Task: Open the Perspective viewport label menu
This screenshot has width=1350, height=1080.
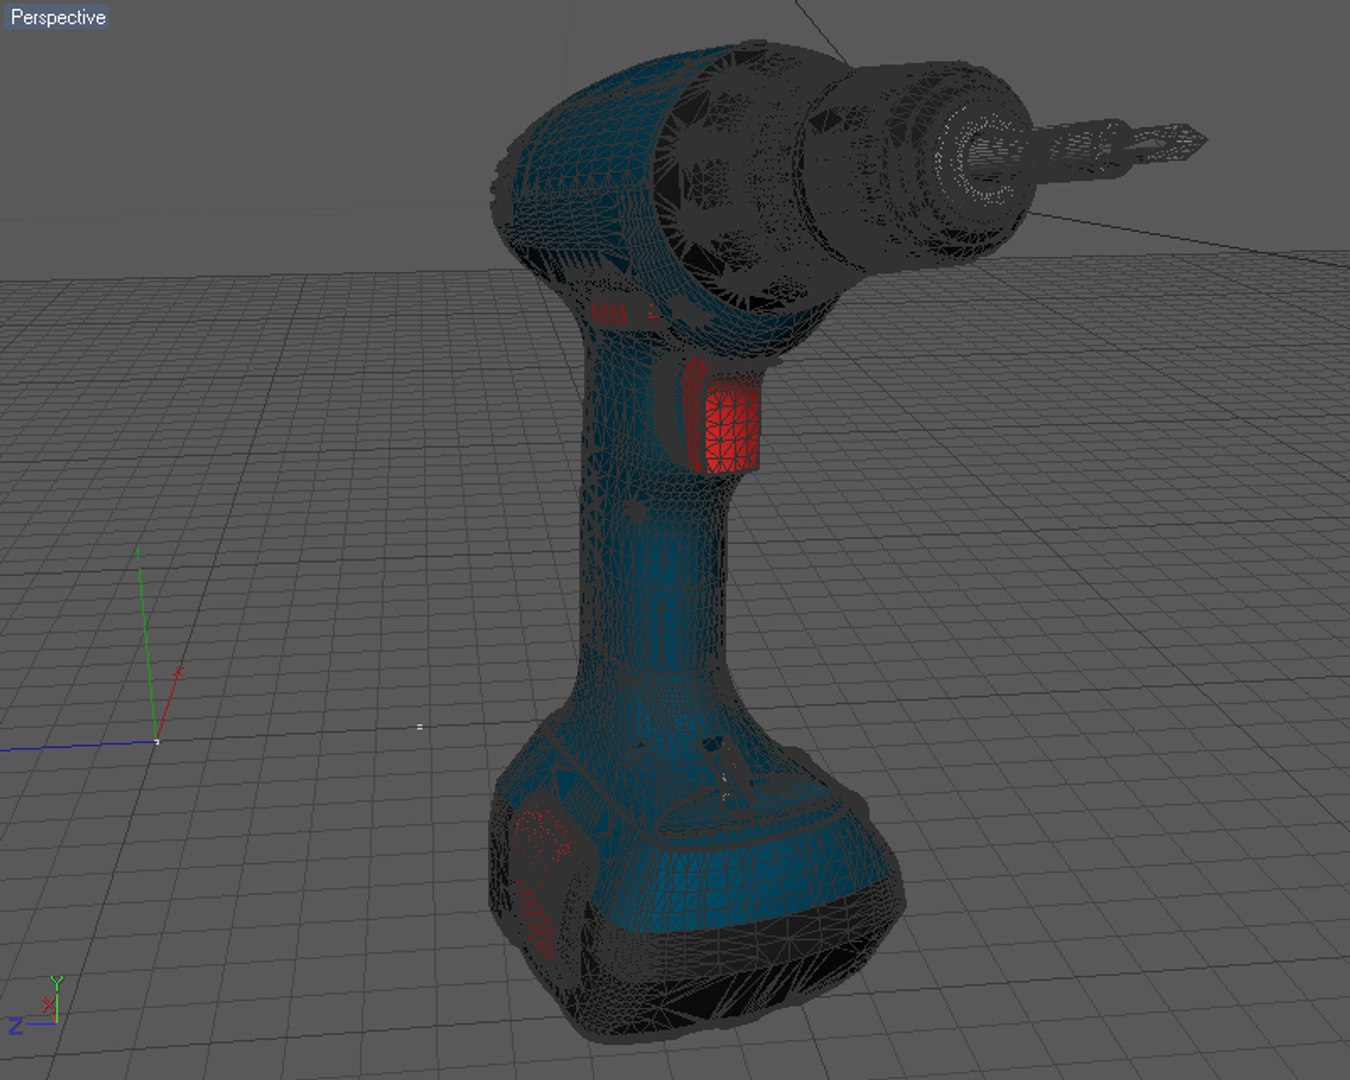Action: [57, 17]
